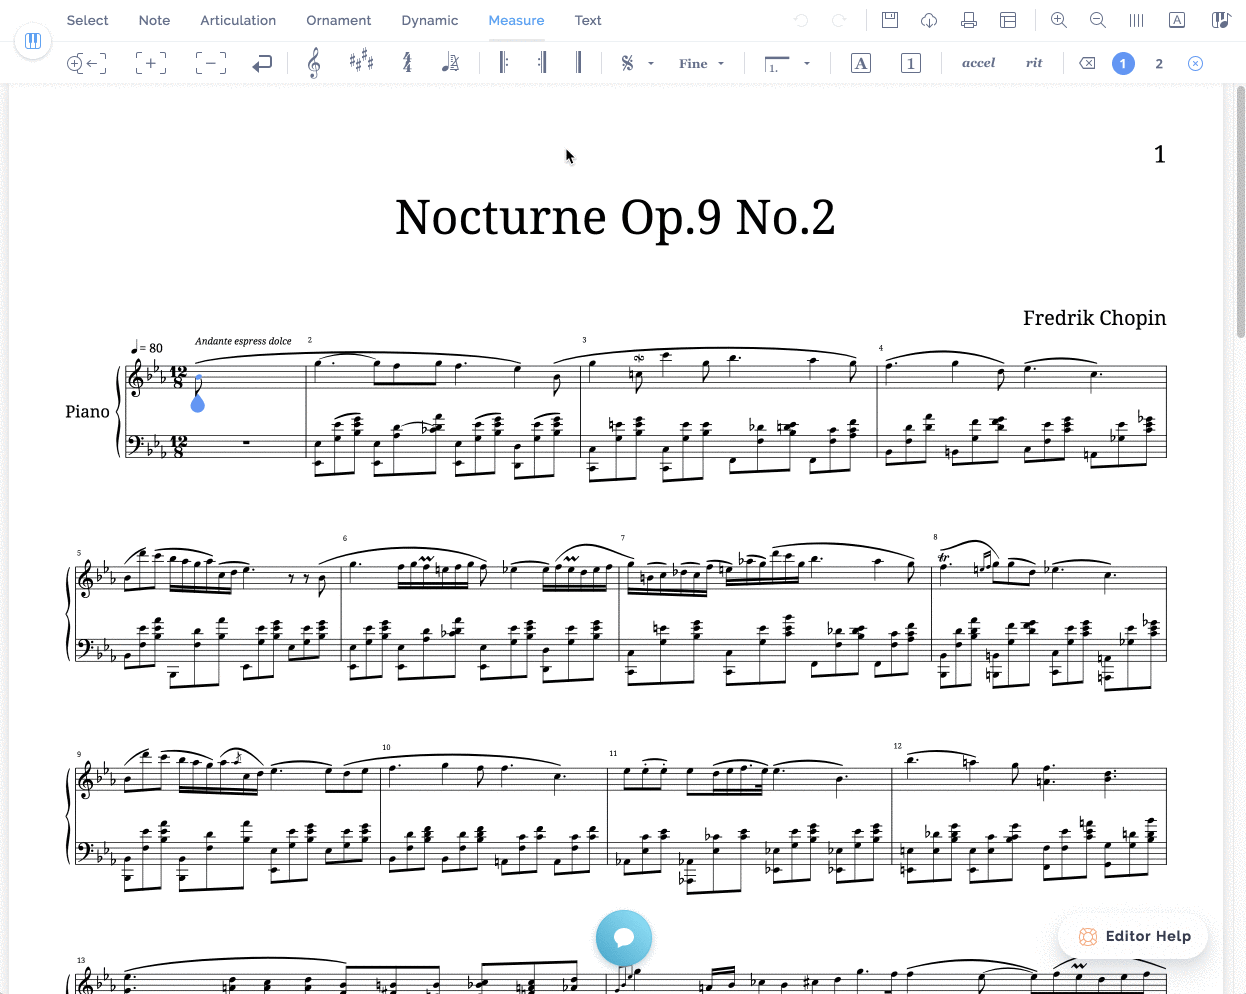Image resolution: width=1246 pixels, height=994 pixels.
Task: Open the chat support bubble
Action: [x=624, y=938]
